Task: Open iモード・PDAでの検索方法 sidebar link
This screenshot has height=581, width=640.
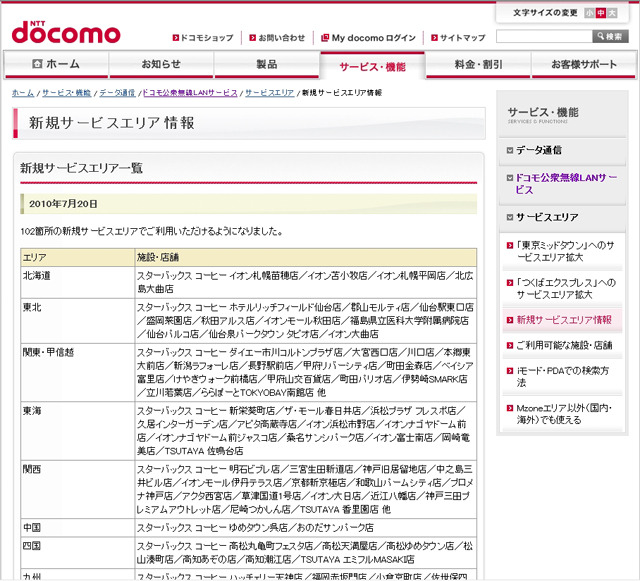Action: click(x=562, y=376)
